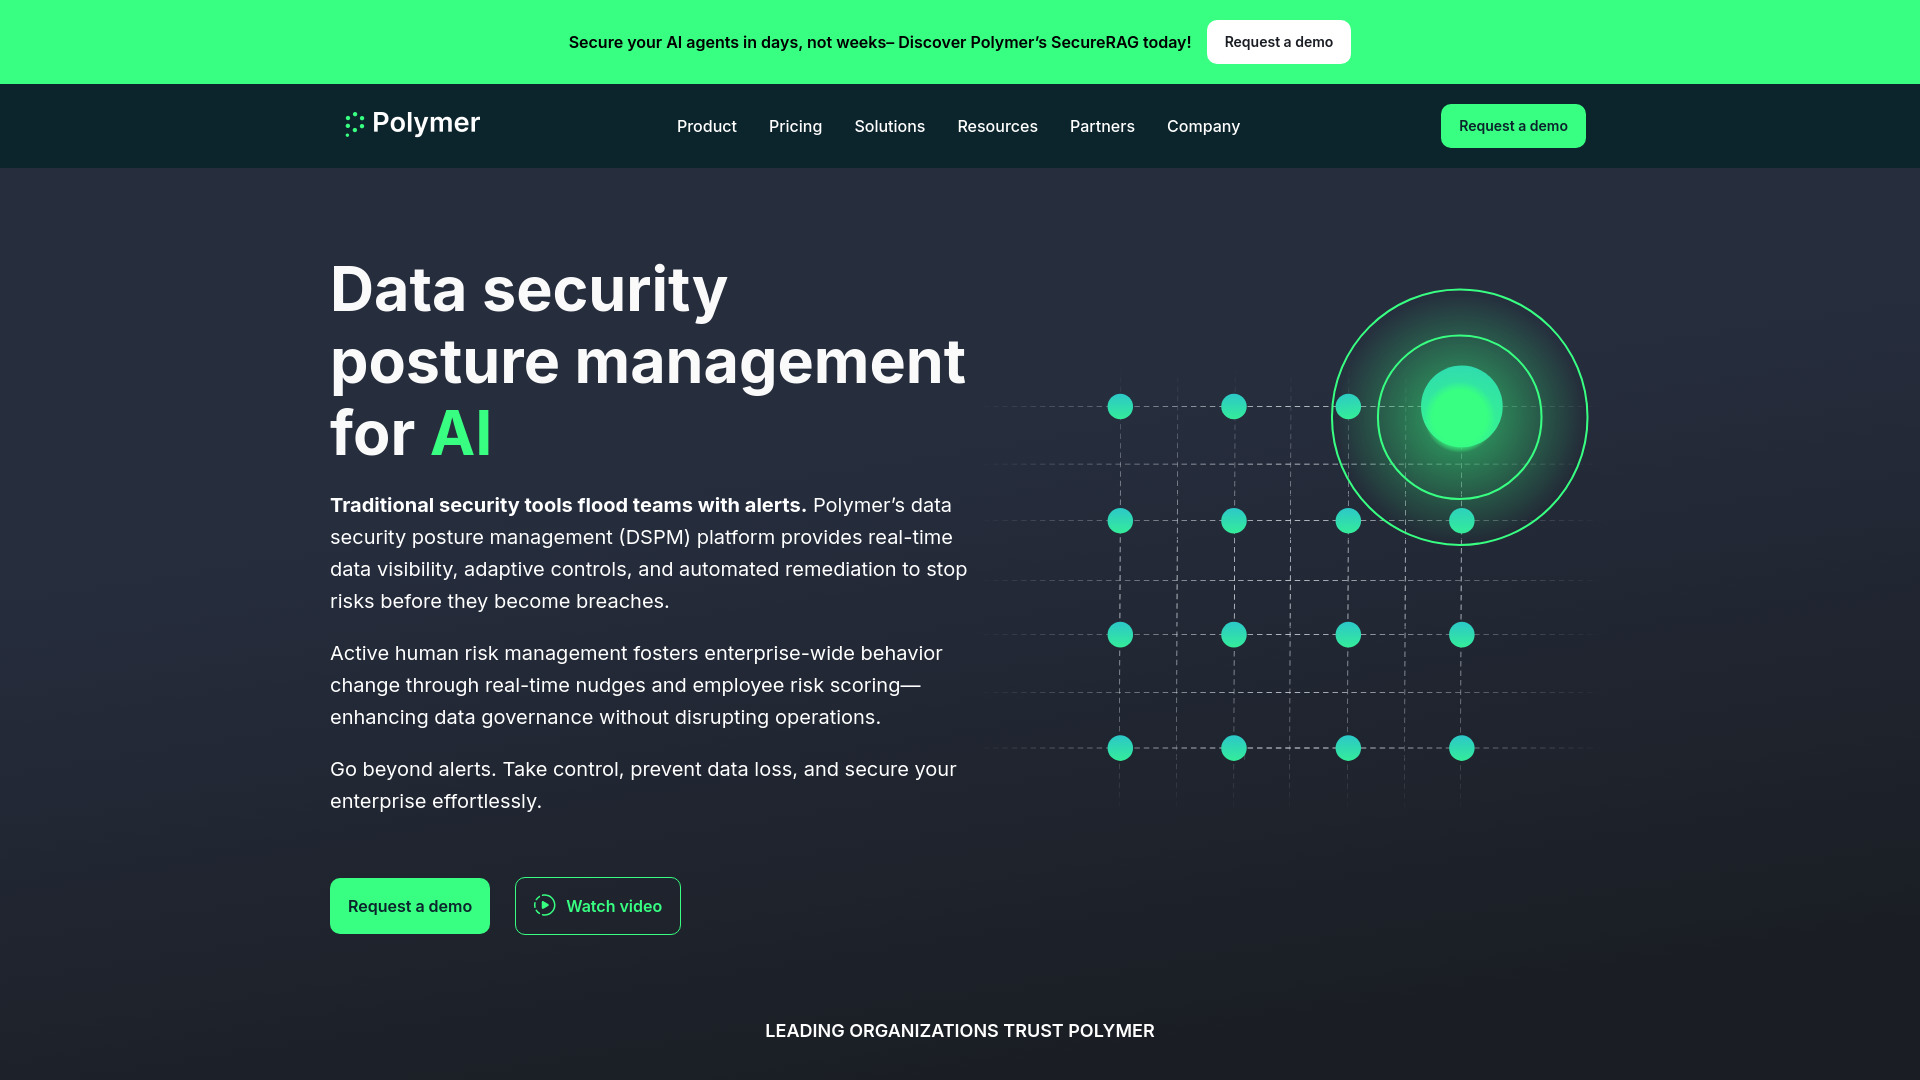This screenshot has width=1920, height=1080.
Task: Click the green hero Request a demo button
Action: [409, 906]
